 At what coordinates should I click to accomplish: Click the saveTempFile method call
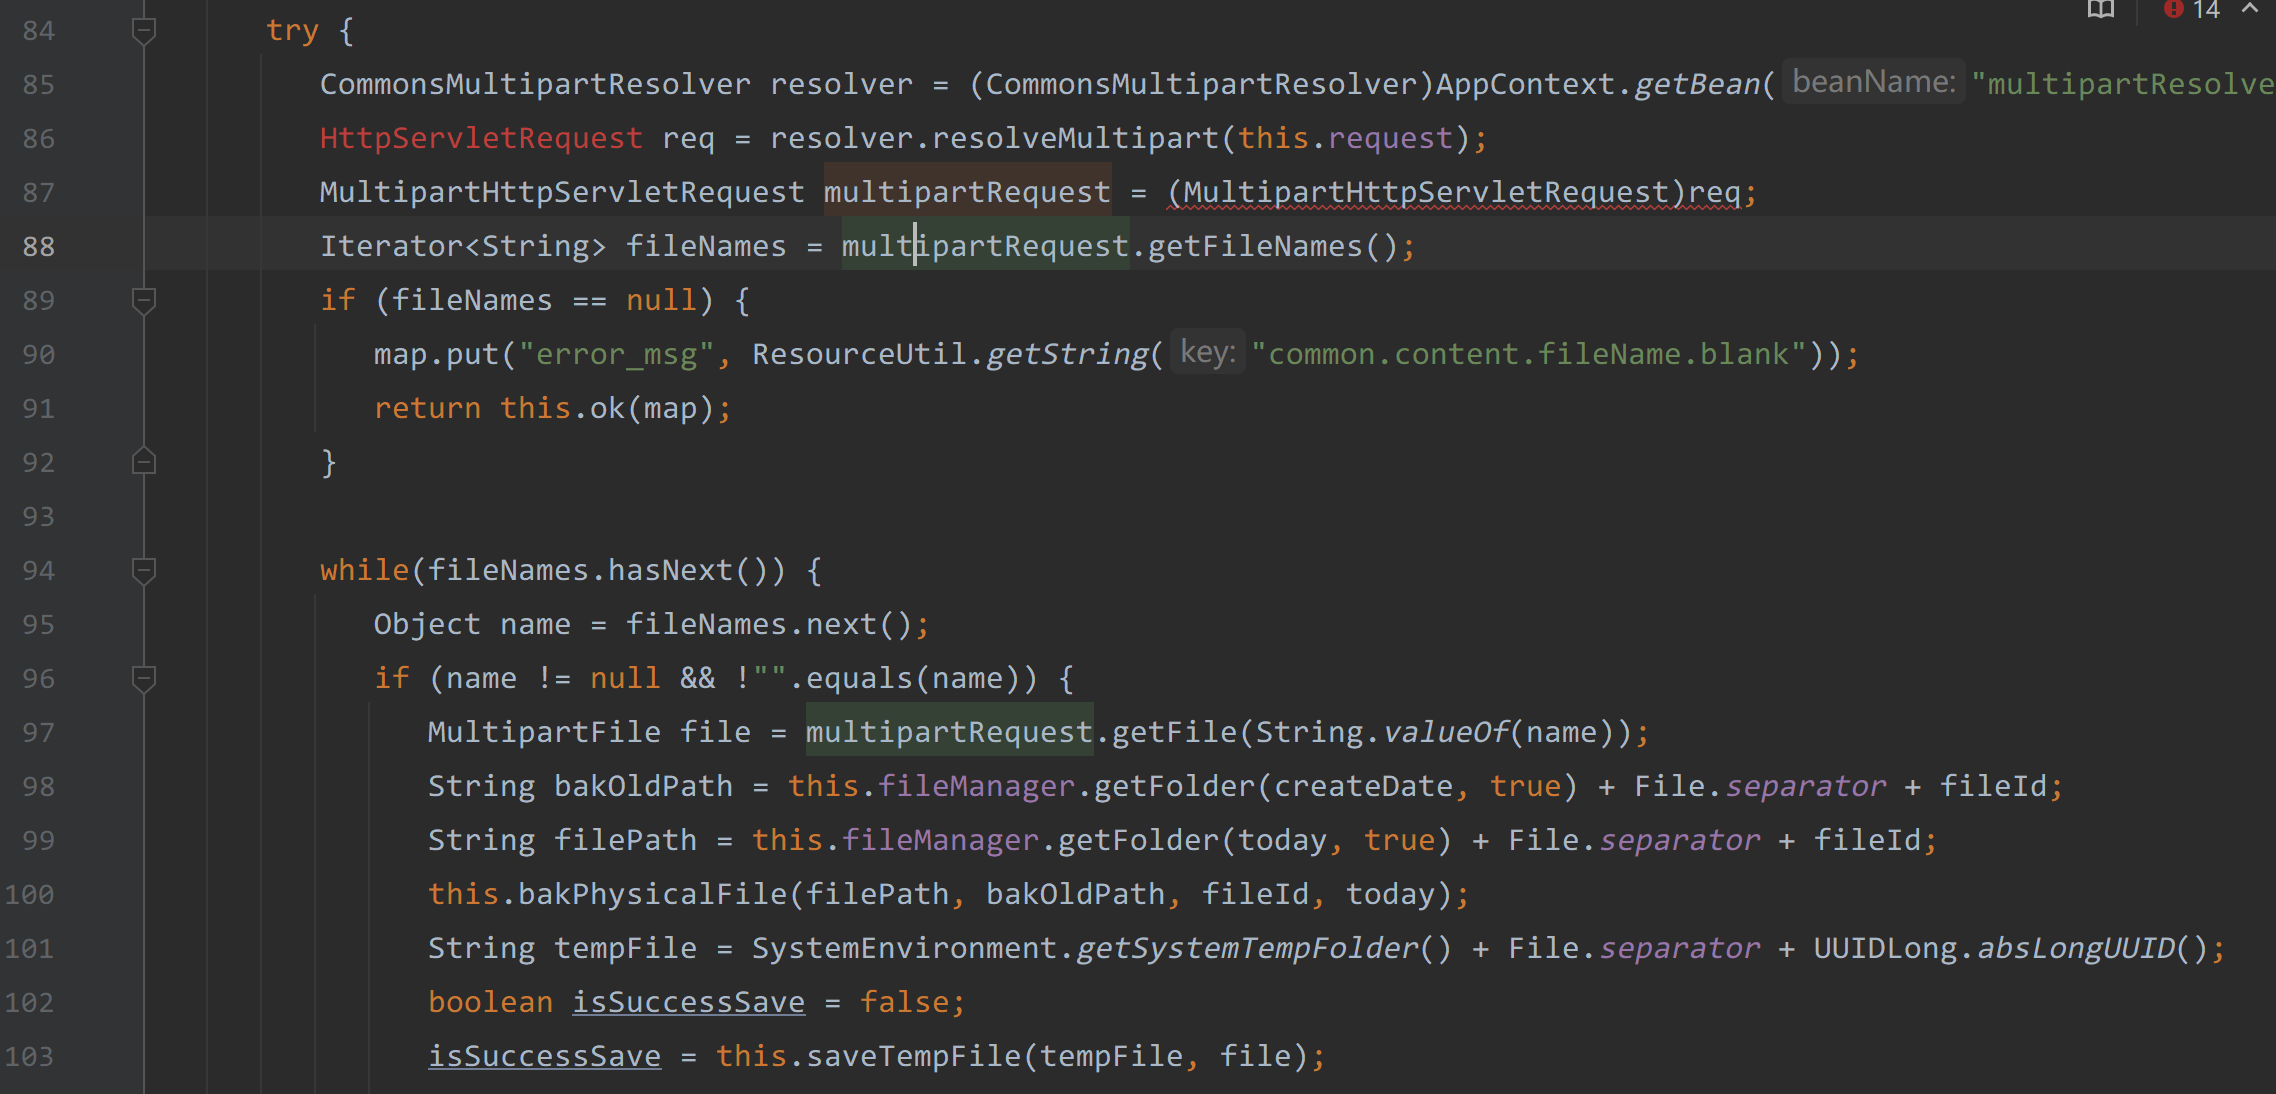(x=917, y=1056)
